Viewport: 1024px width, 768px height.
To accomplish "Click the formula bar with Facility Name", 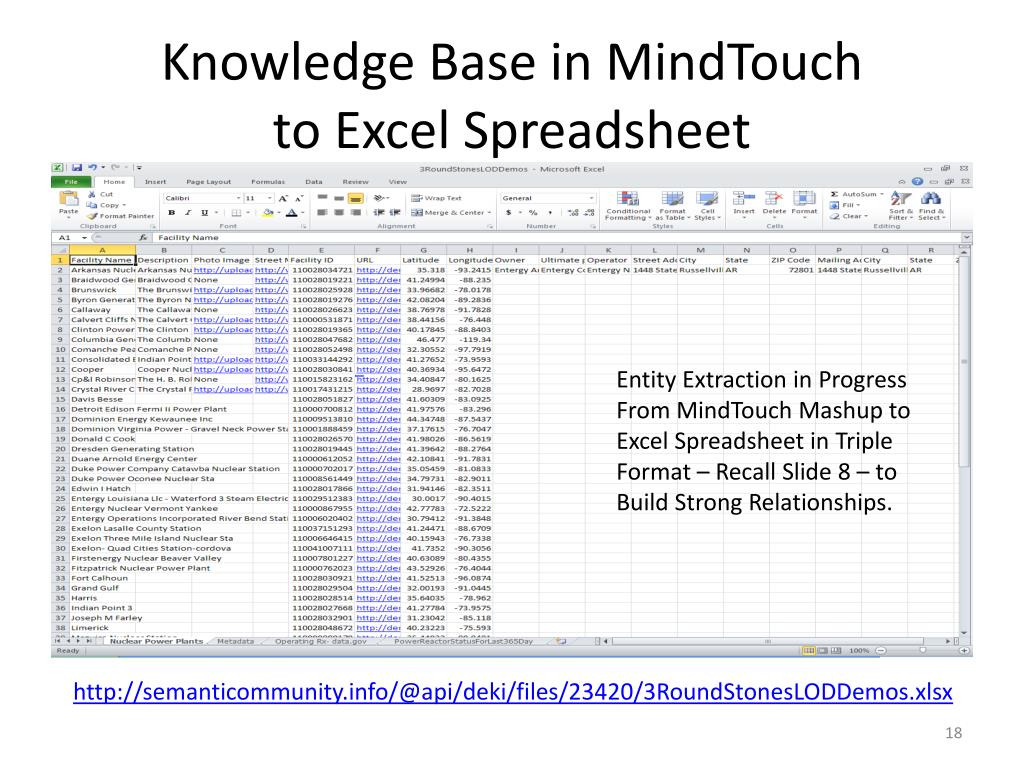I will tap(558, 238).
